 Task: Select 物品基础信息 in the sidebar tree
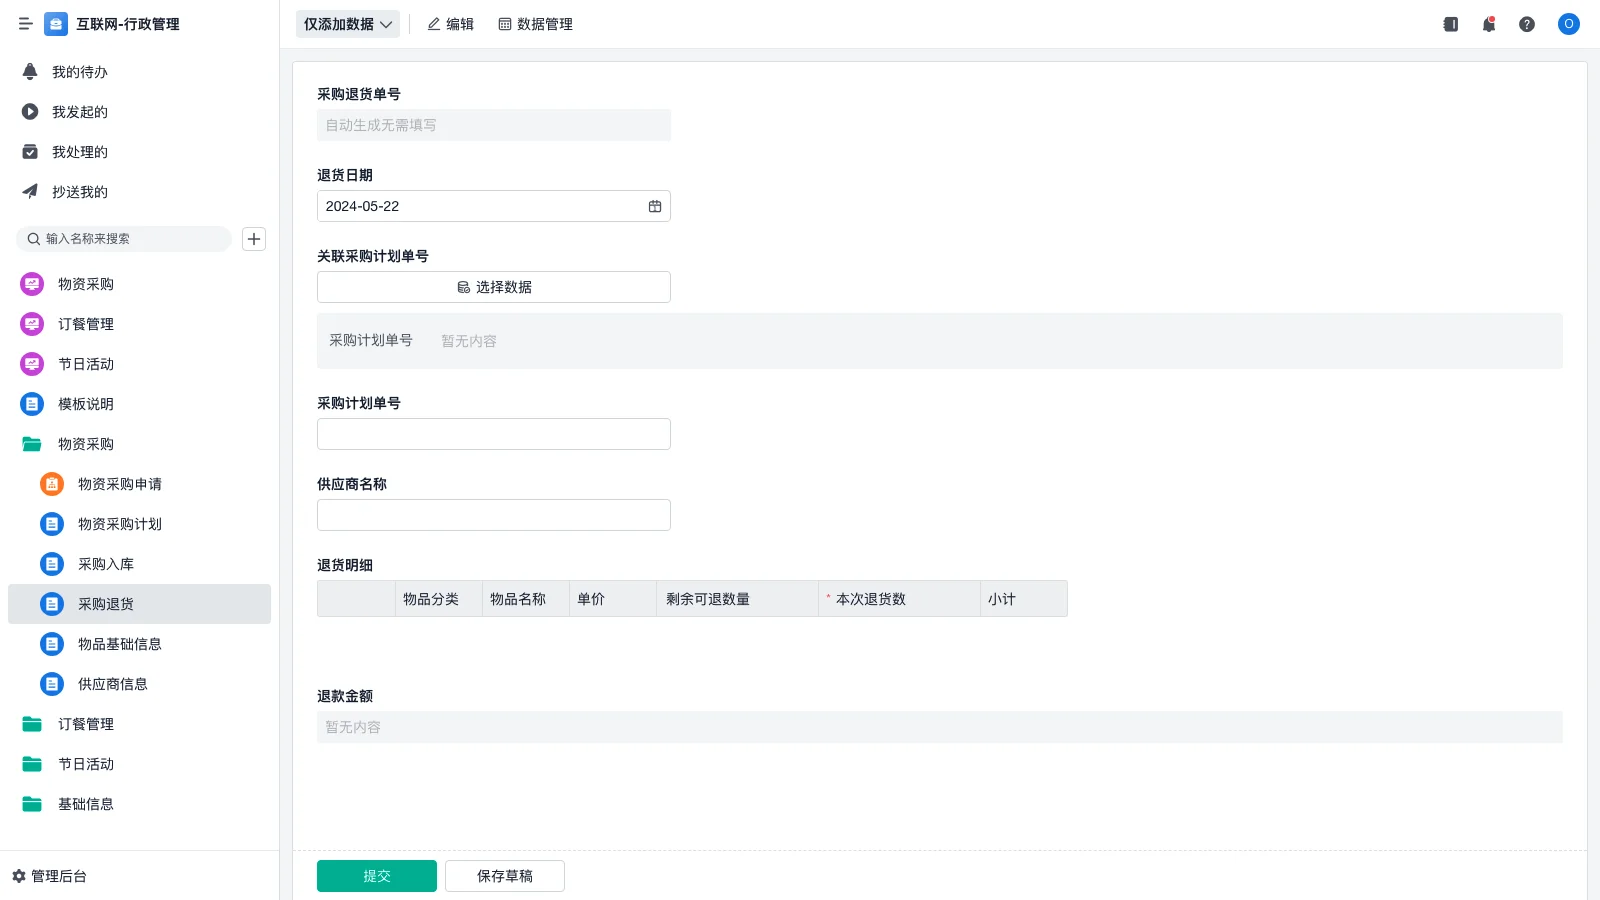click(x=119, y=644)
